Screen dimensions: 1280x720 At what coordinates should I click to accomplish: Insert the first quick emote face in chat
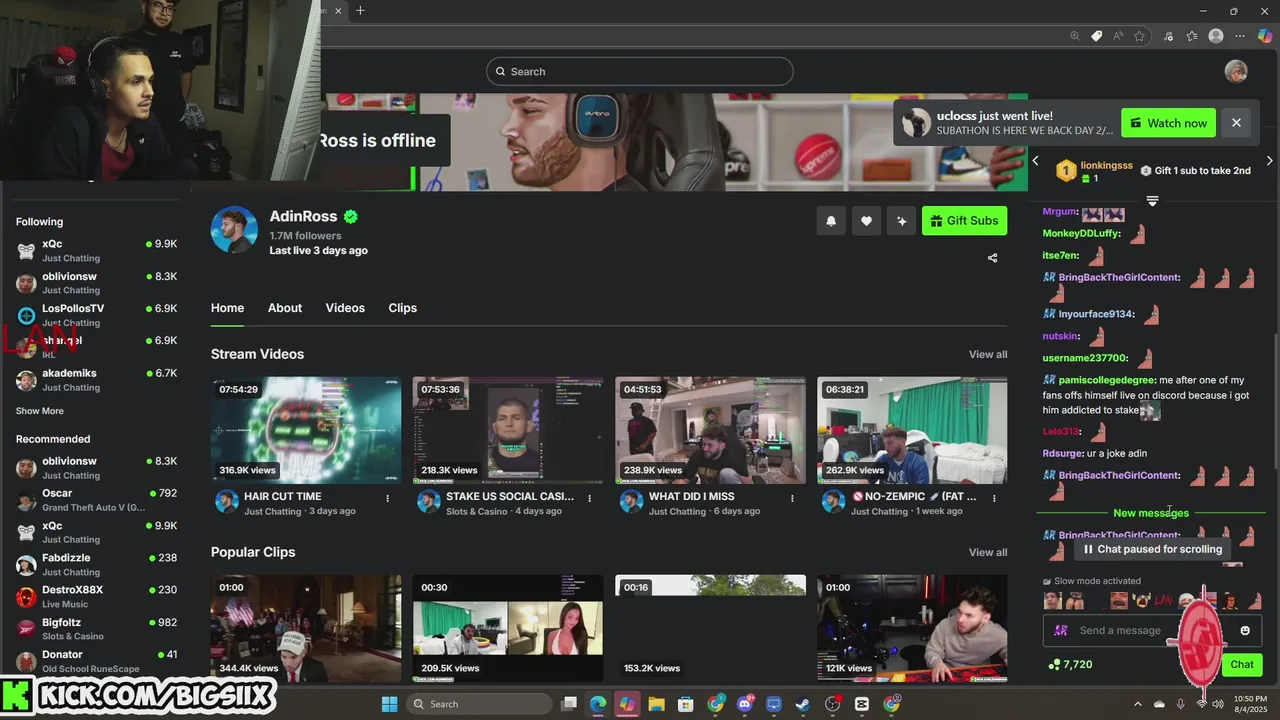(1052, 600)
